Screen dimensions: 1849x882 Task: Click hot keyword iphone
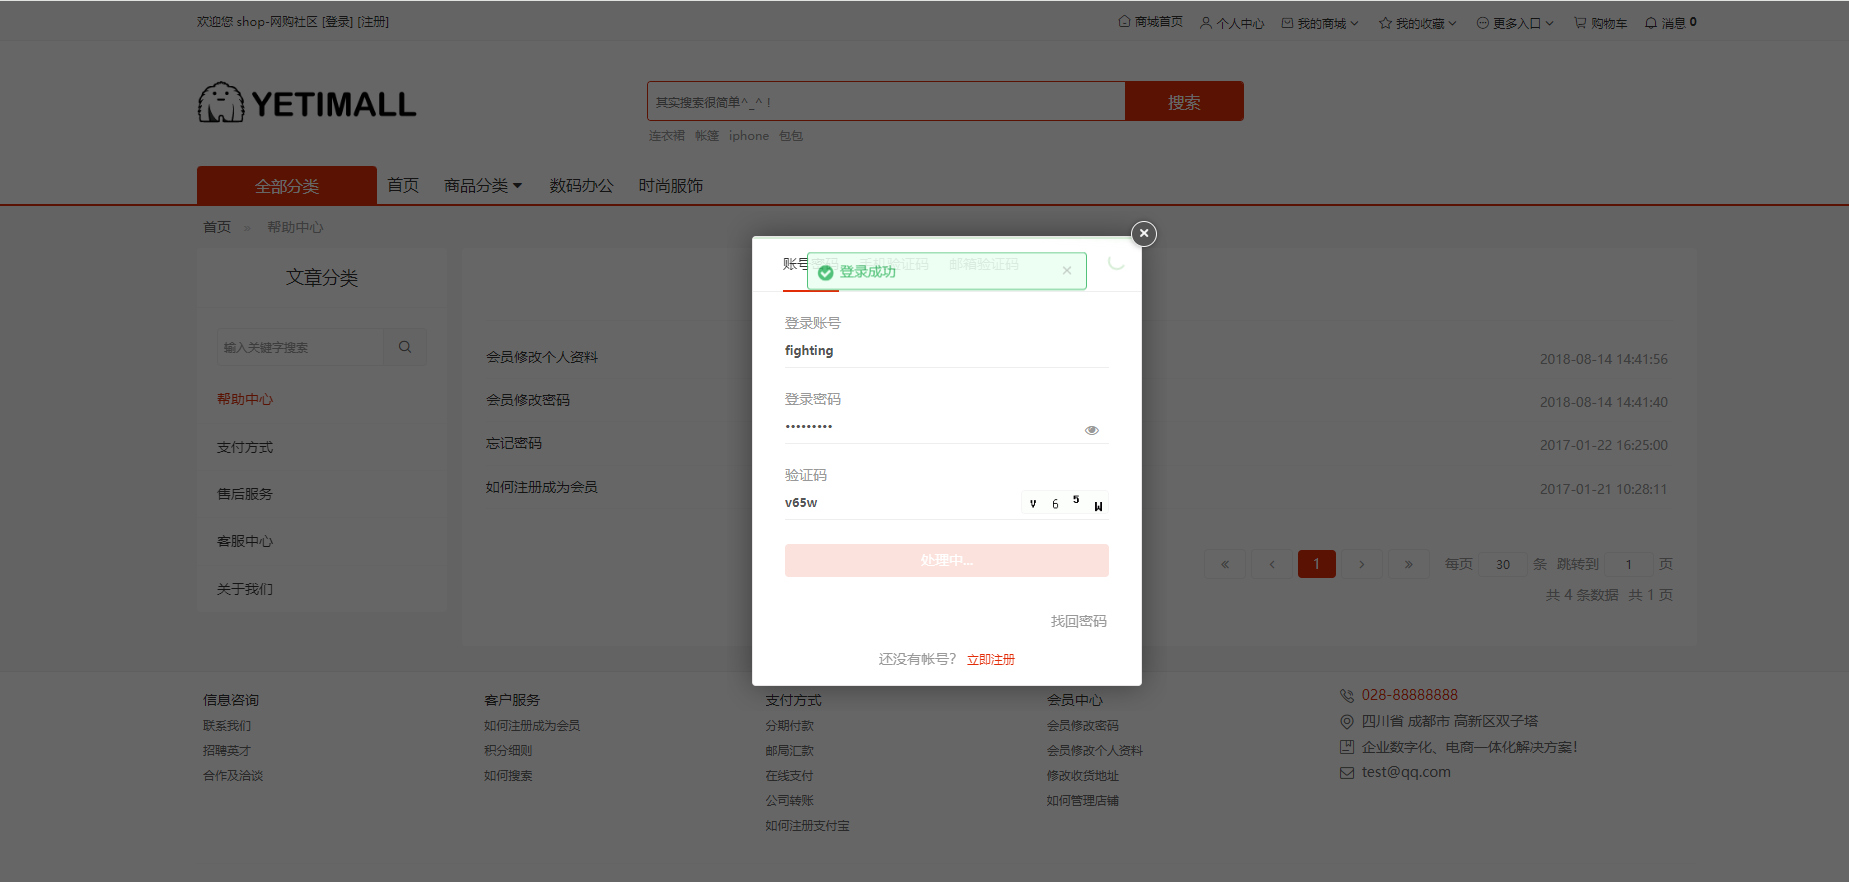(x=749, y=136)
